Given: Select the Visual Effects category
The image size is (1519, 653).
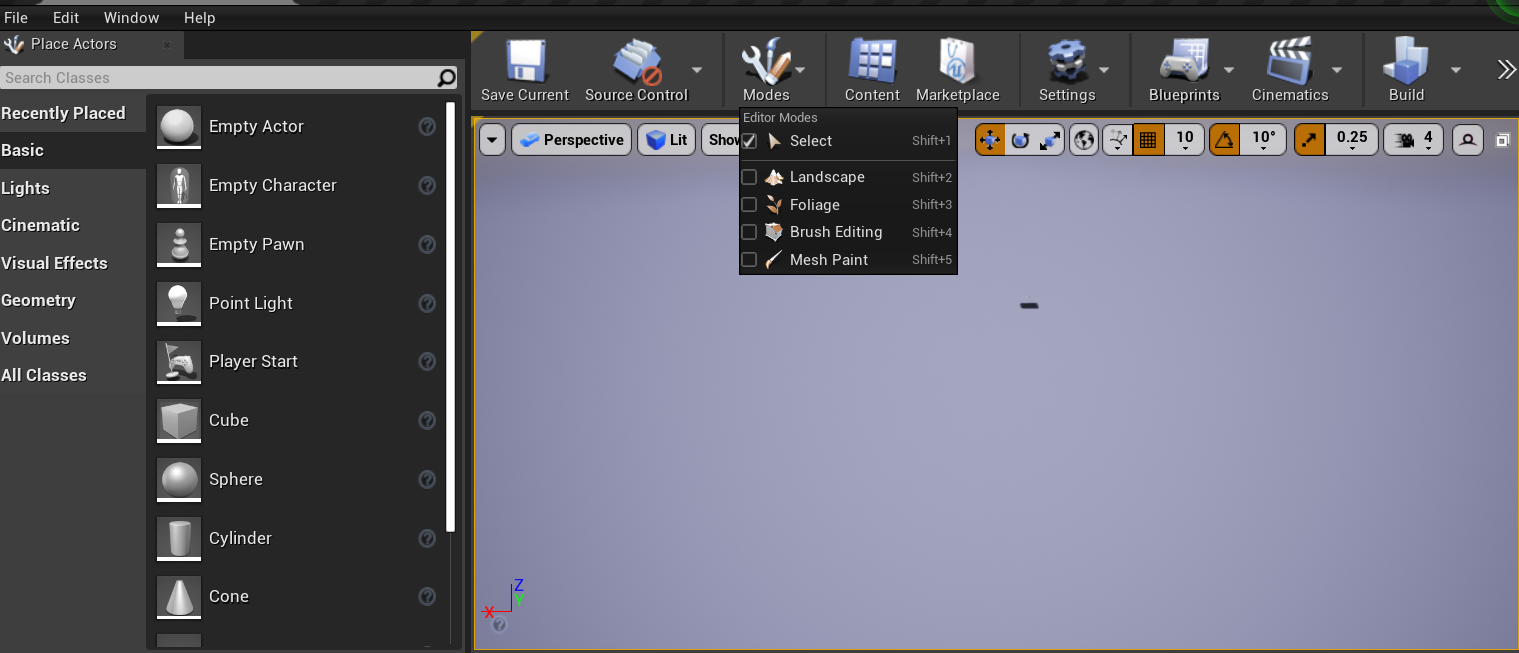Looking at the screenshot, I should (x=73, y=263).
